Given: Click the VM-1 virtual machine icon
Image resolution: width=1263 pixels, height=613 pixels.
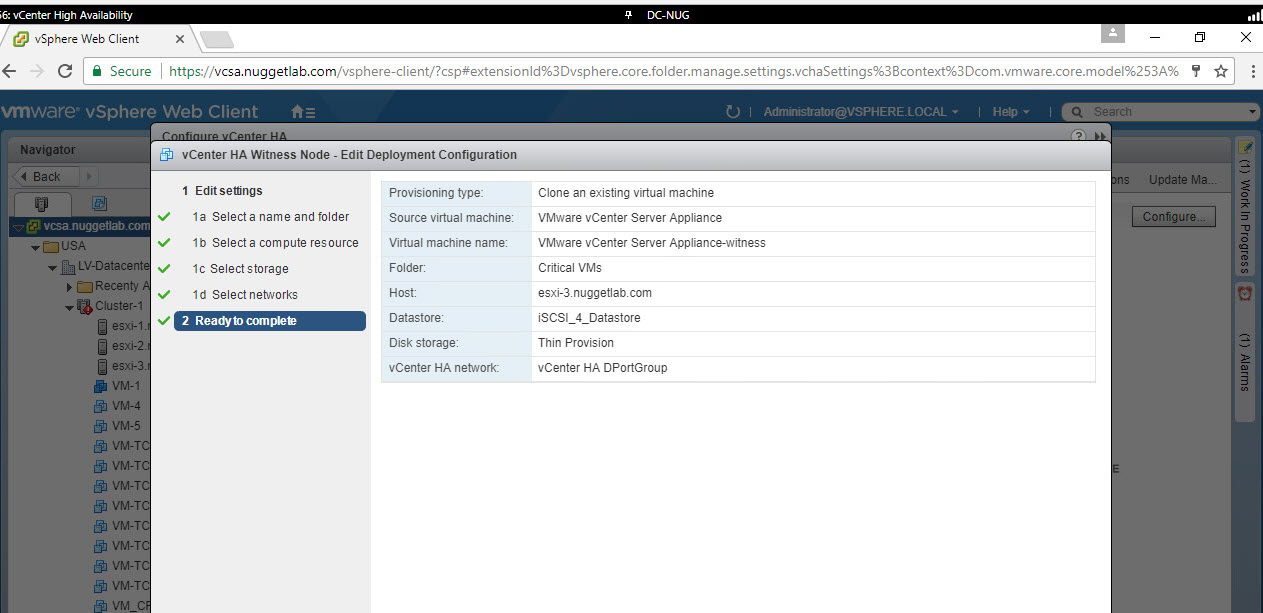Looking at the screenshot, I should (101, 386).
